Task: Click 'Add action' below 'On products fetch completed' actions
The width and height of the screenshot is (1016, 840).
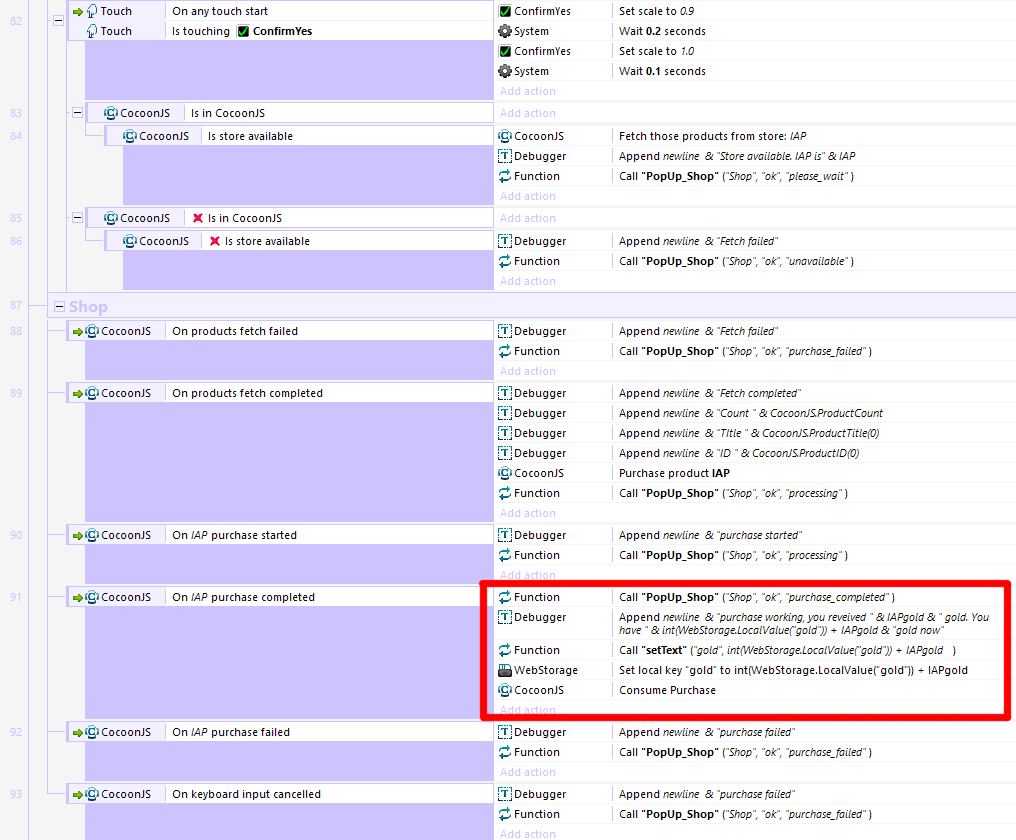Action: [528, 513]
